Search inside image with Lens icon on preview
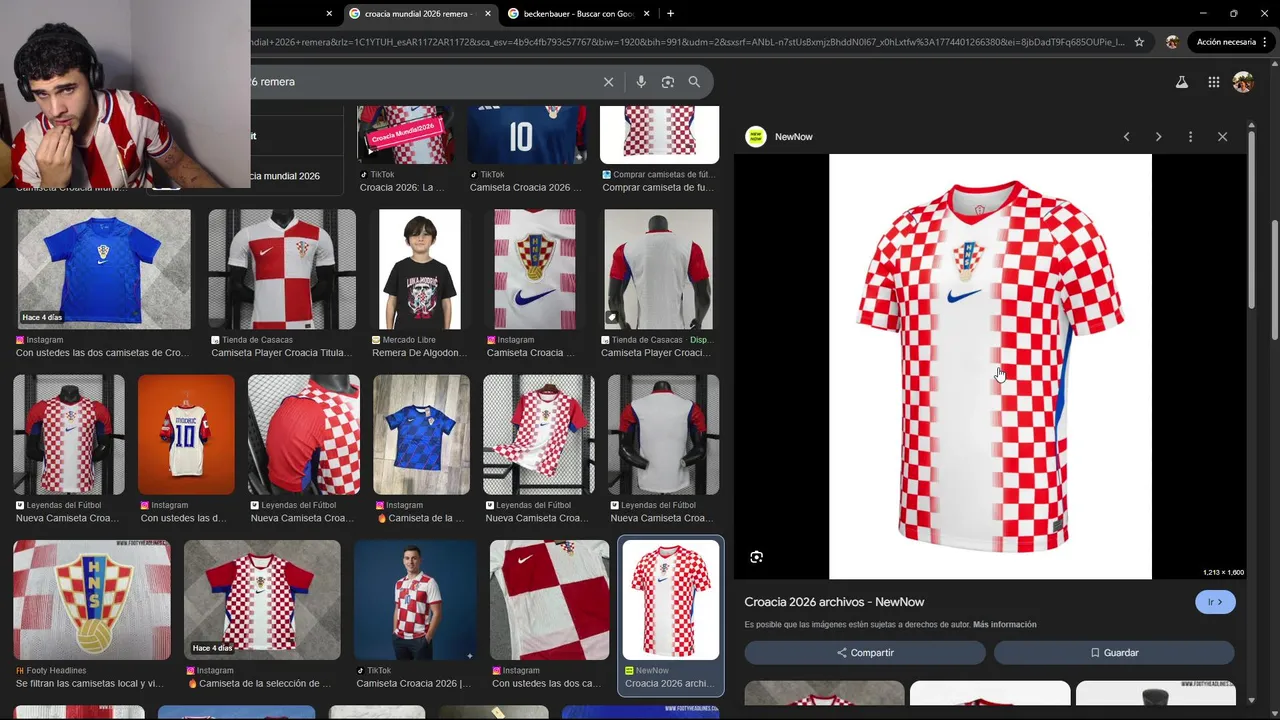This screenshot has width=1280, height=720. click(756, 557)
